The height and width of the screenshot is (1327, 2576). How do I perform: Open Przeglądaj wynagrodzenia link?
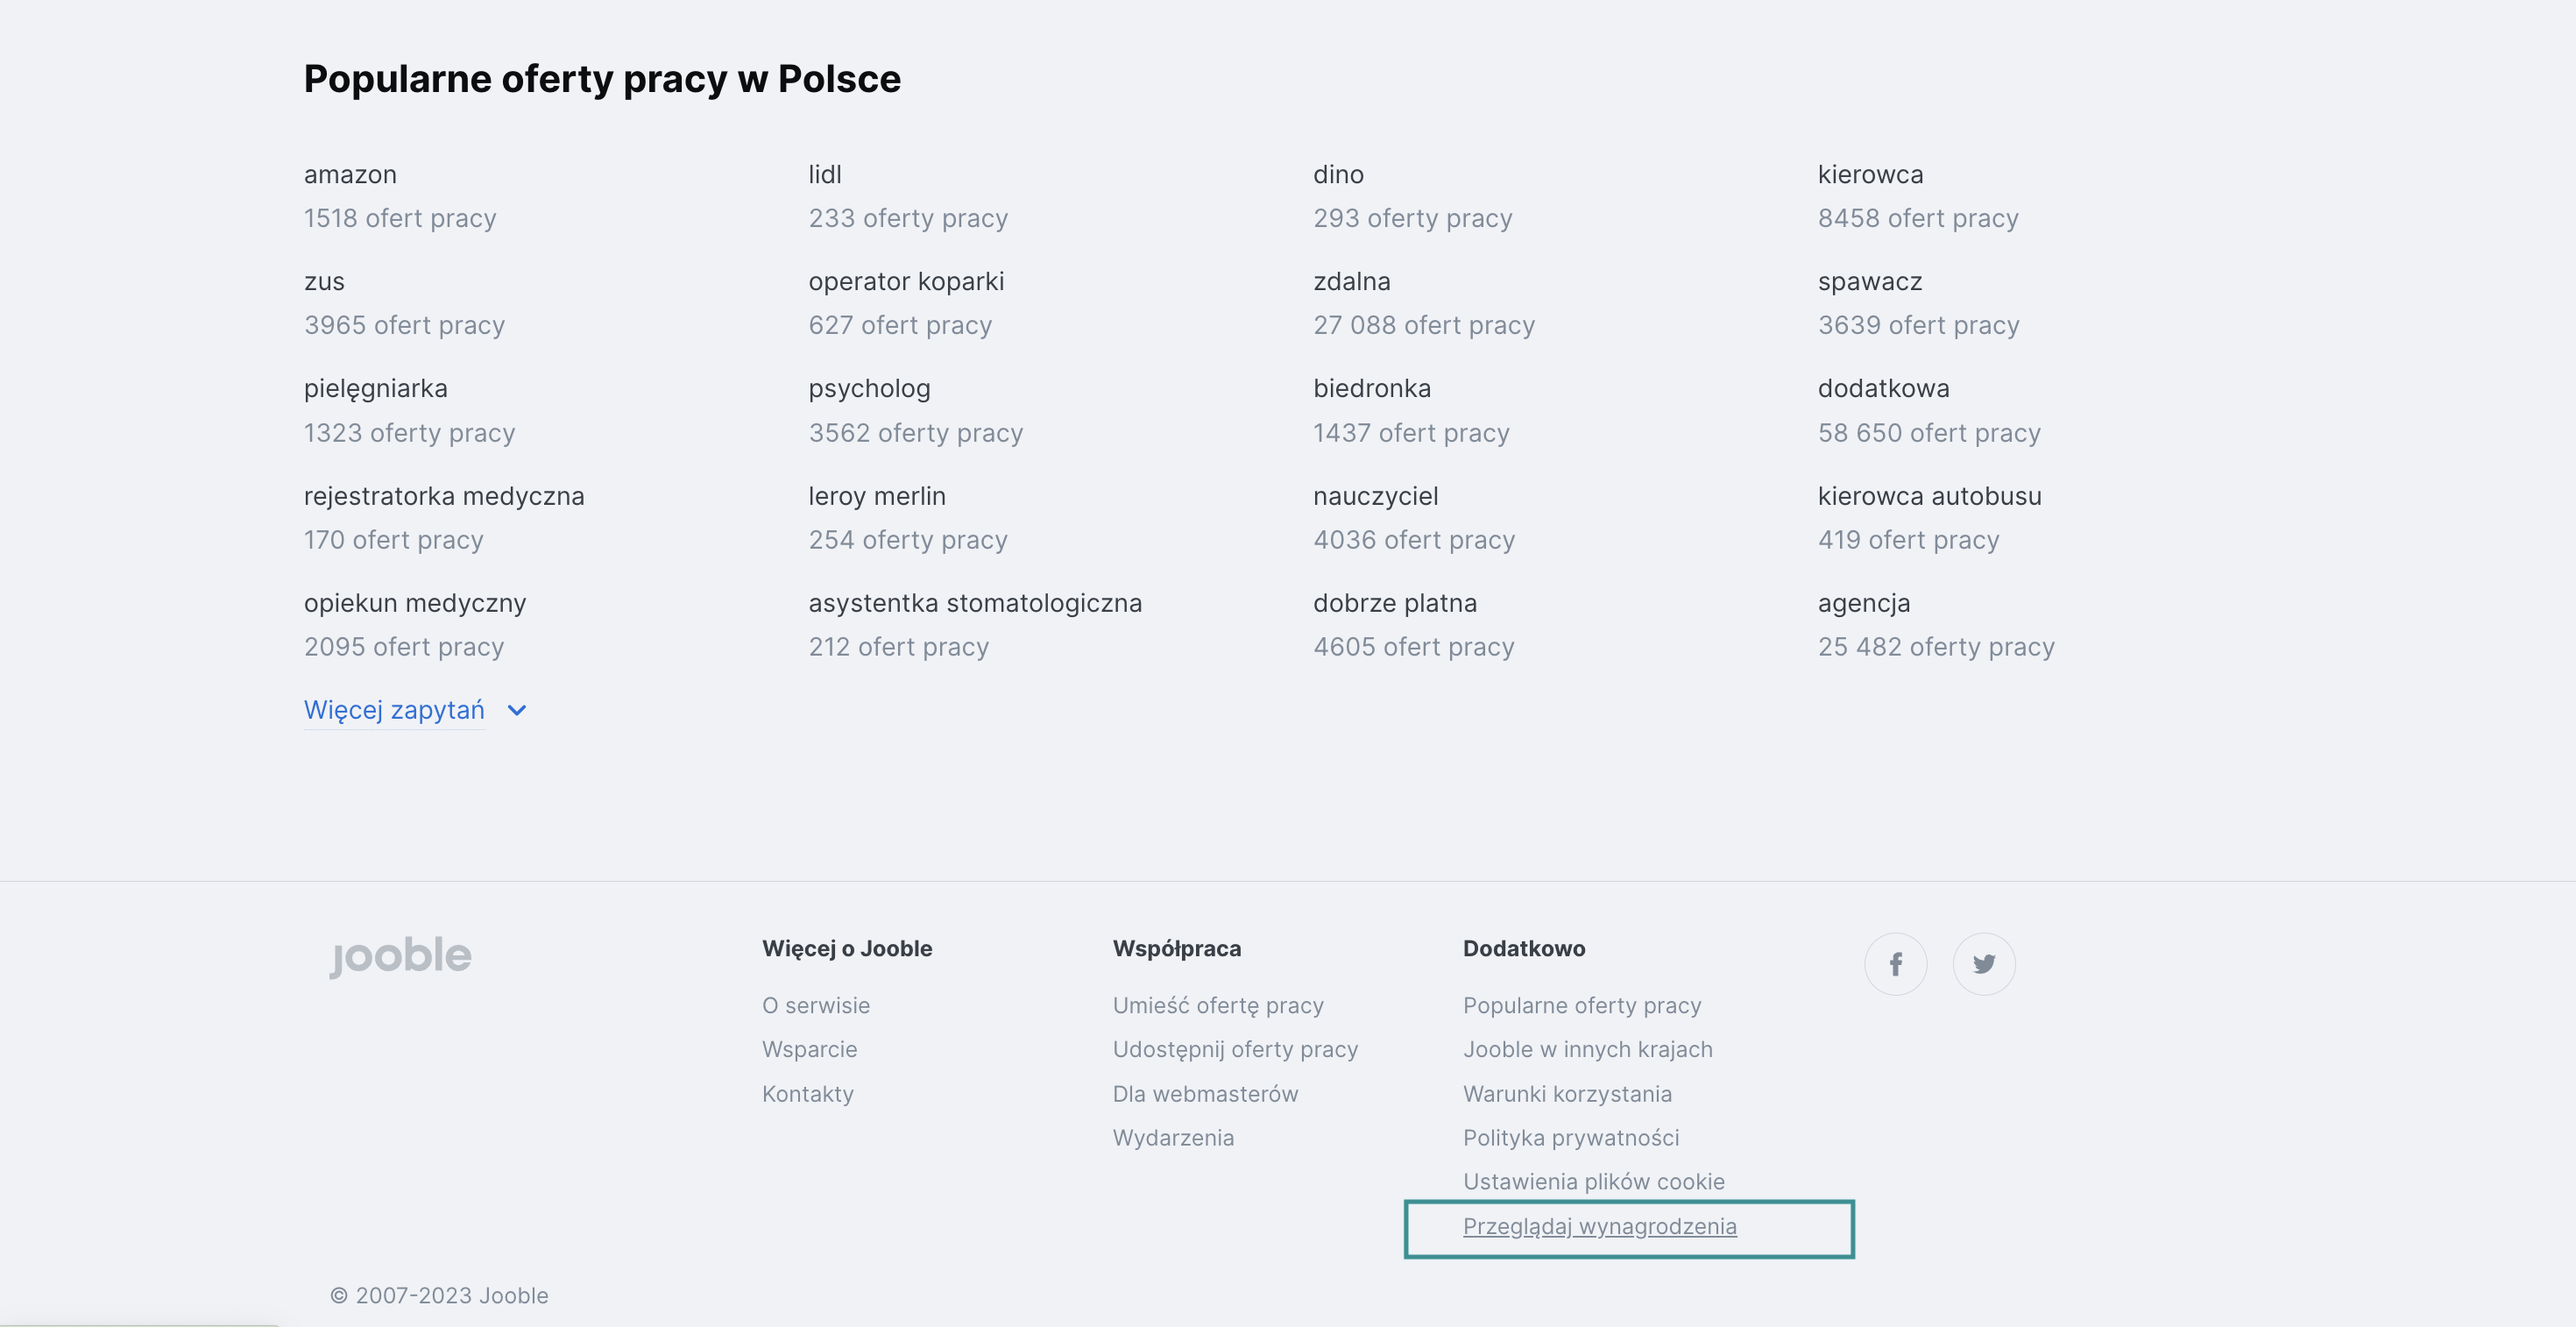click(x=1599, y=1226)
